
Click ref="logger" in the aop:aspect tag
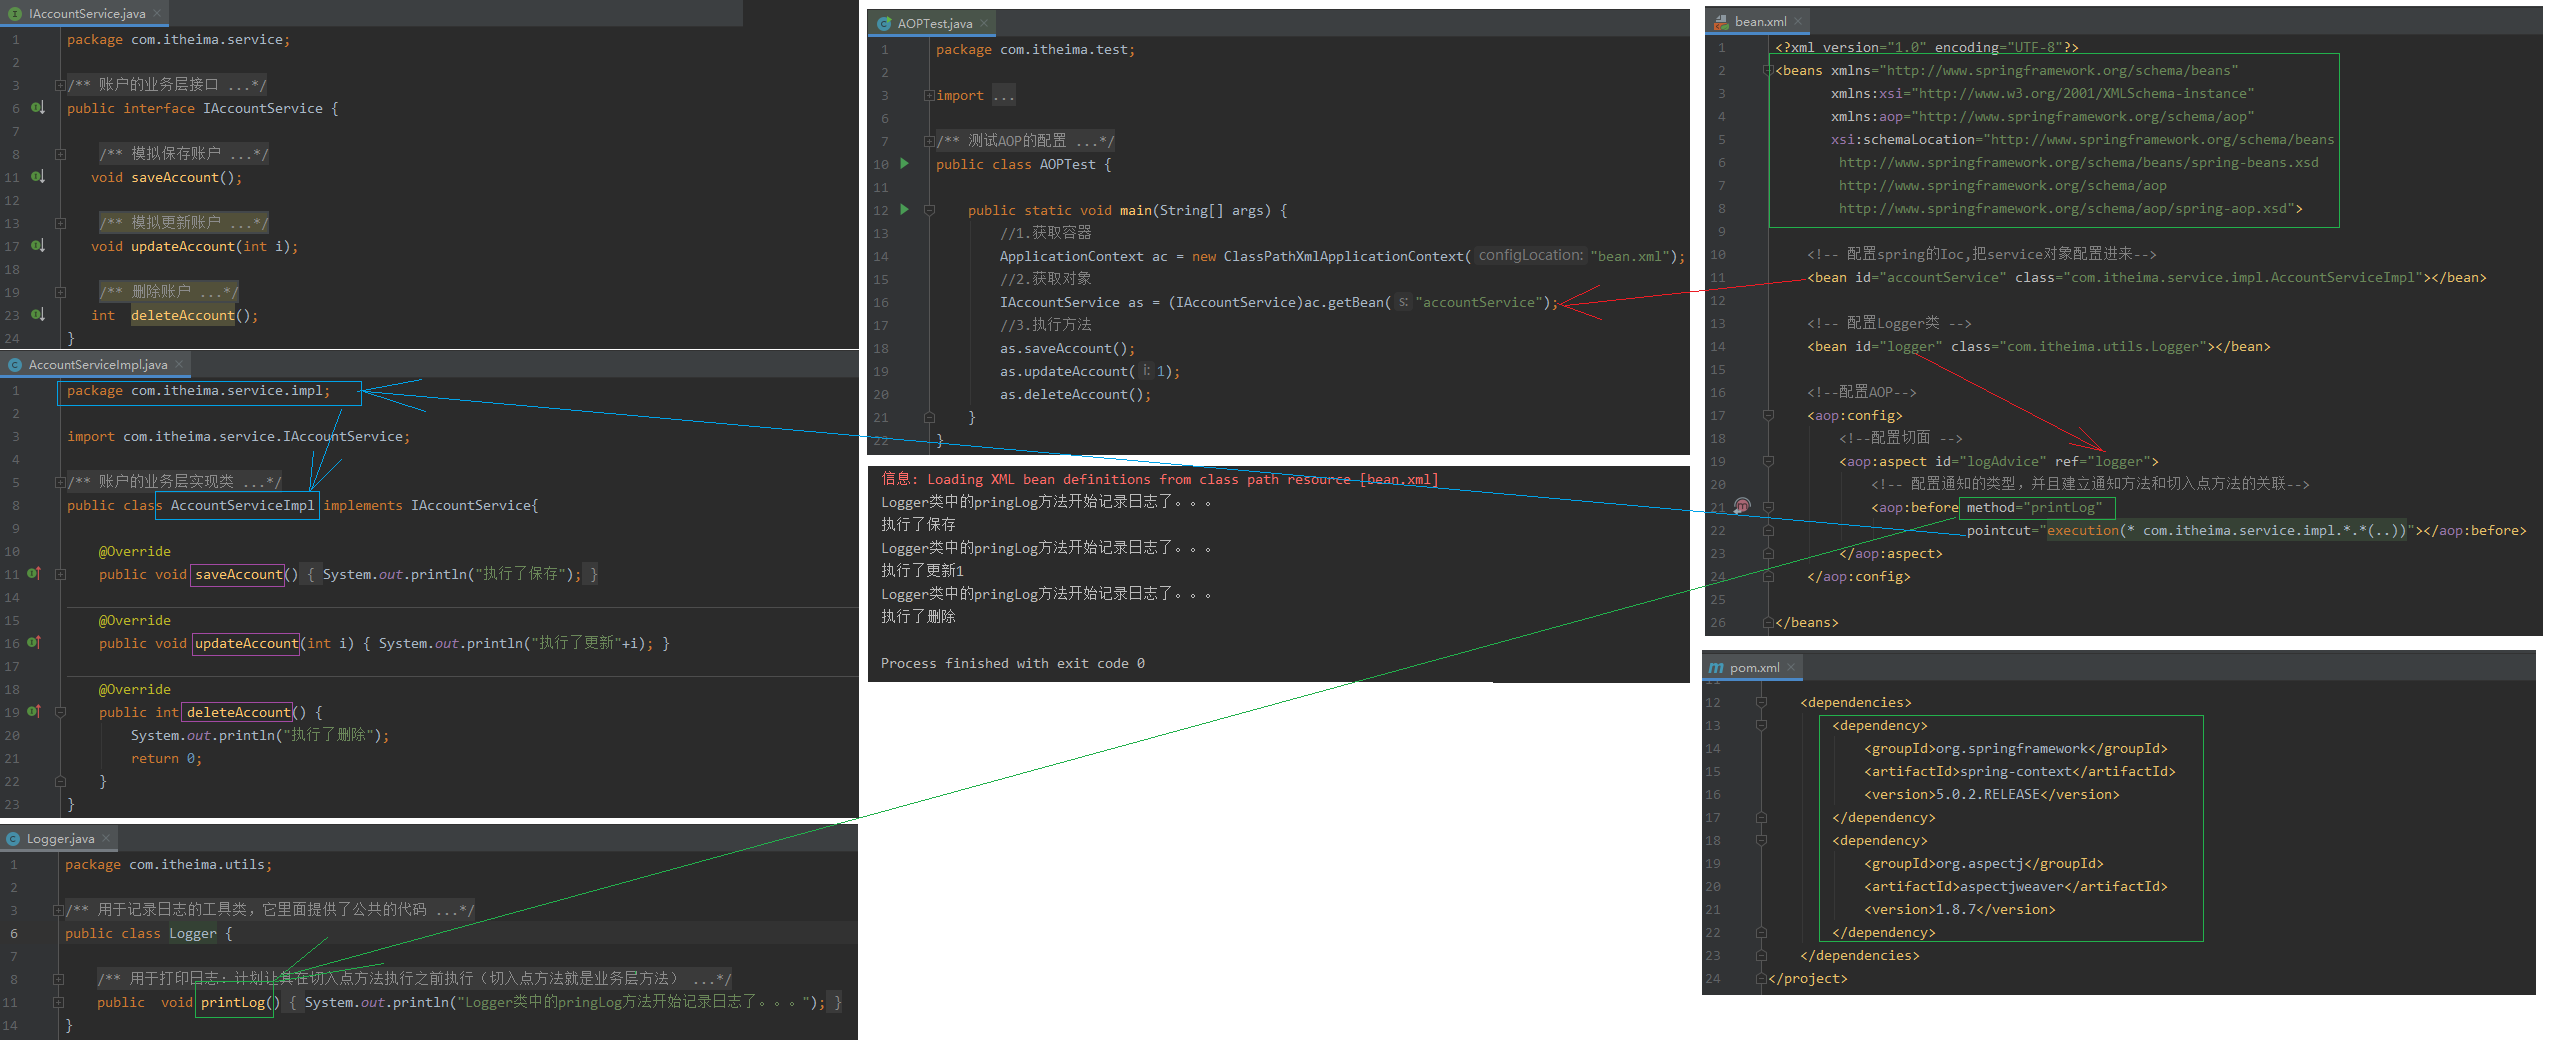(x=2103, y=461)
